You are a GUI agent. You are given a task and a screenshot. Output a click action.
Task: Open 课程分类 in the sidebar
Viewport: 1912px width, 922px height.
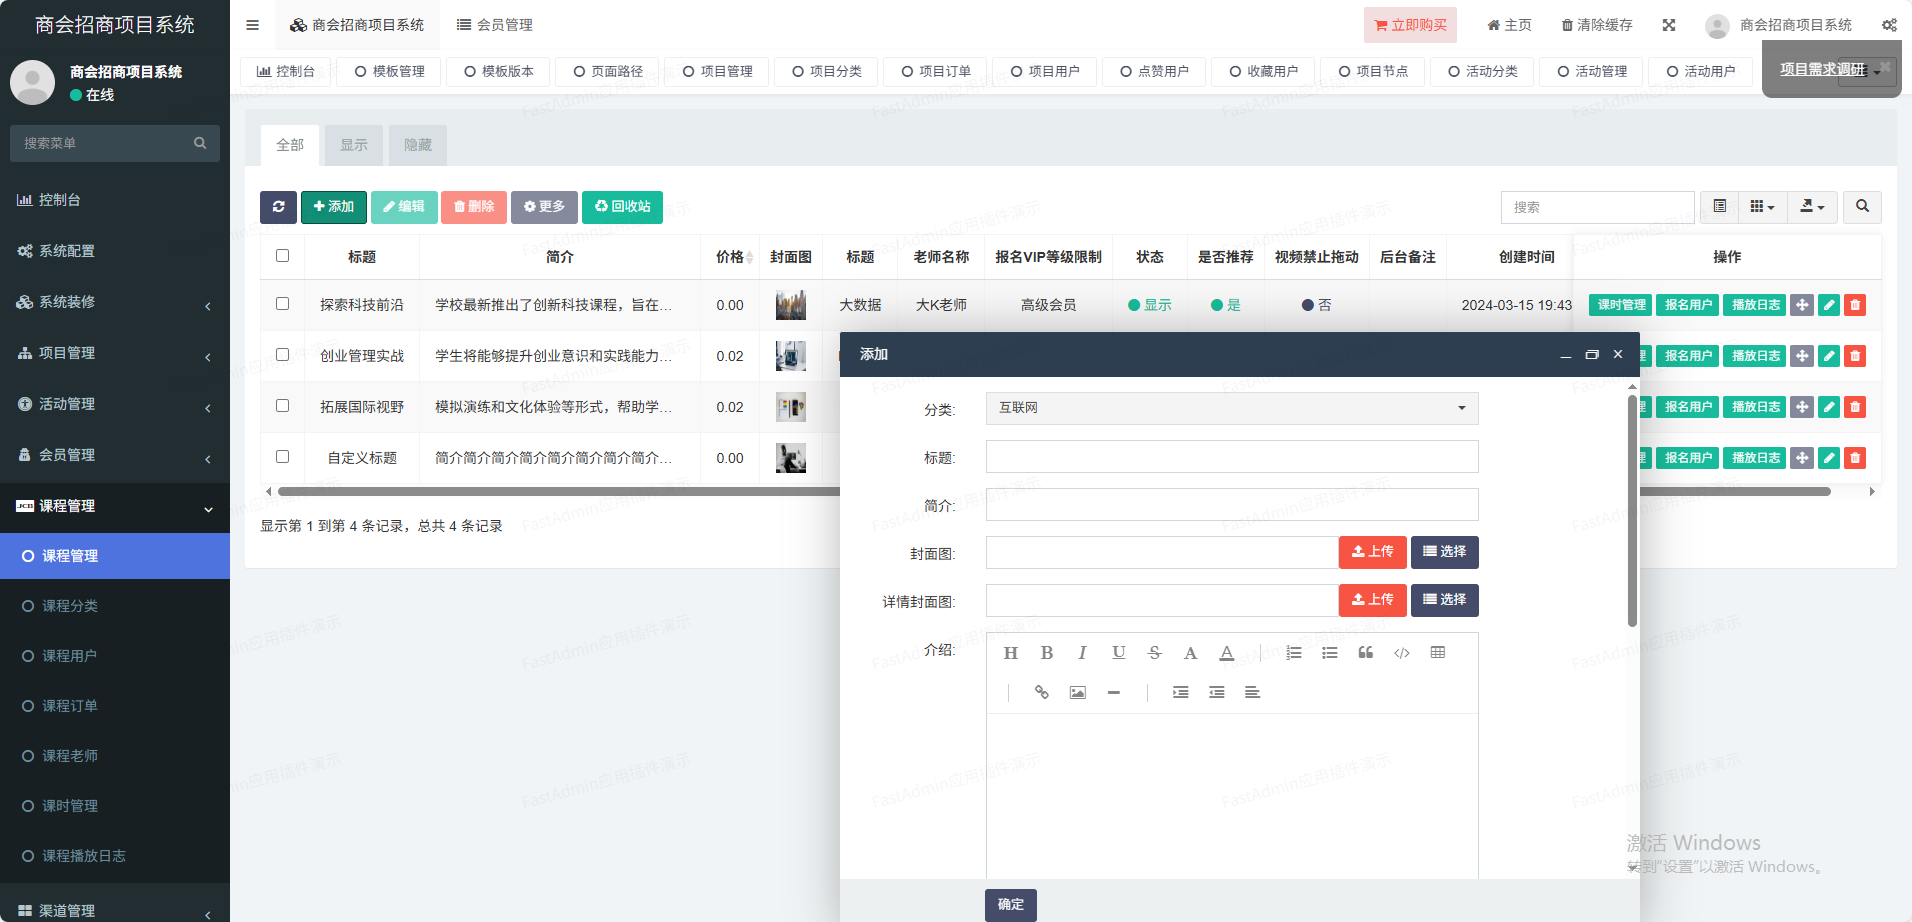tap(70, 606)
